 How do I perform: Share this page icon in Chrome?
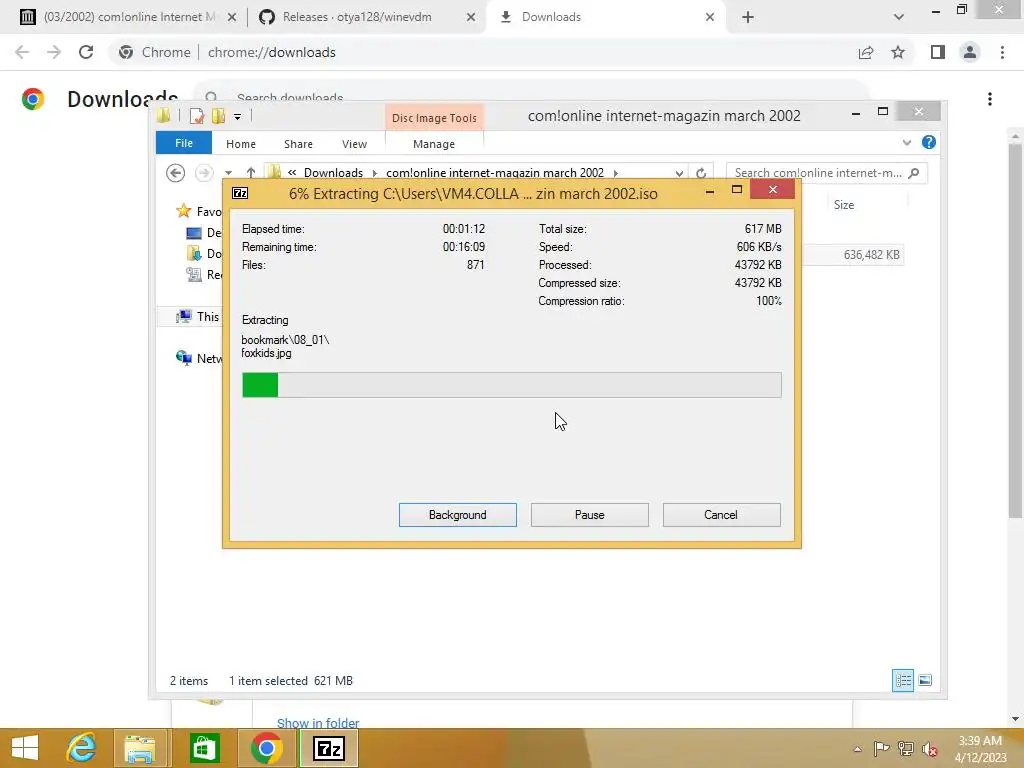(x=866, y=52)
